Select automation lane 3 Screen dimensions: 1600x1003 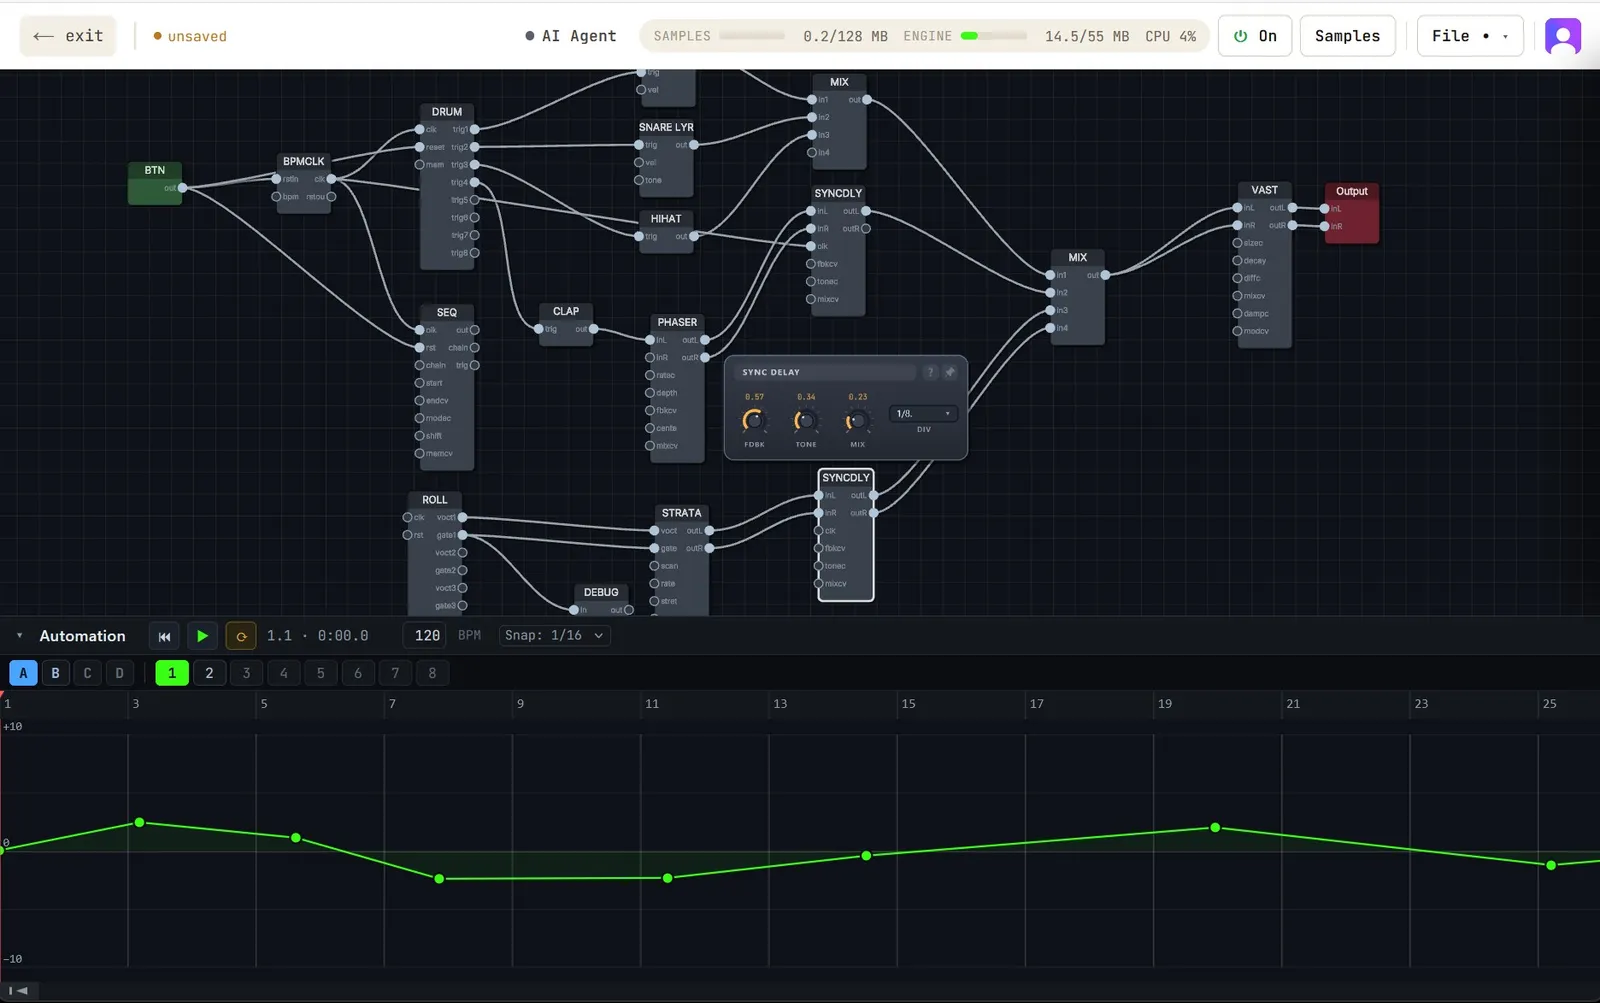[246, 673]
